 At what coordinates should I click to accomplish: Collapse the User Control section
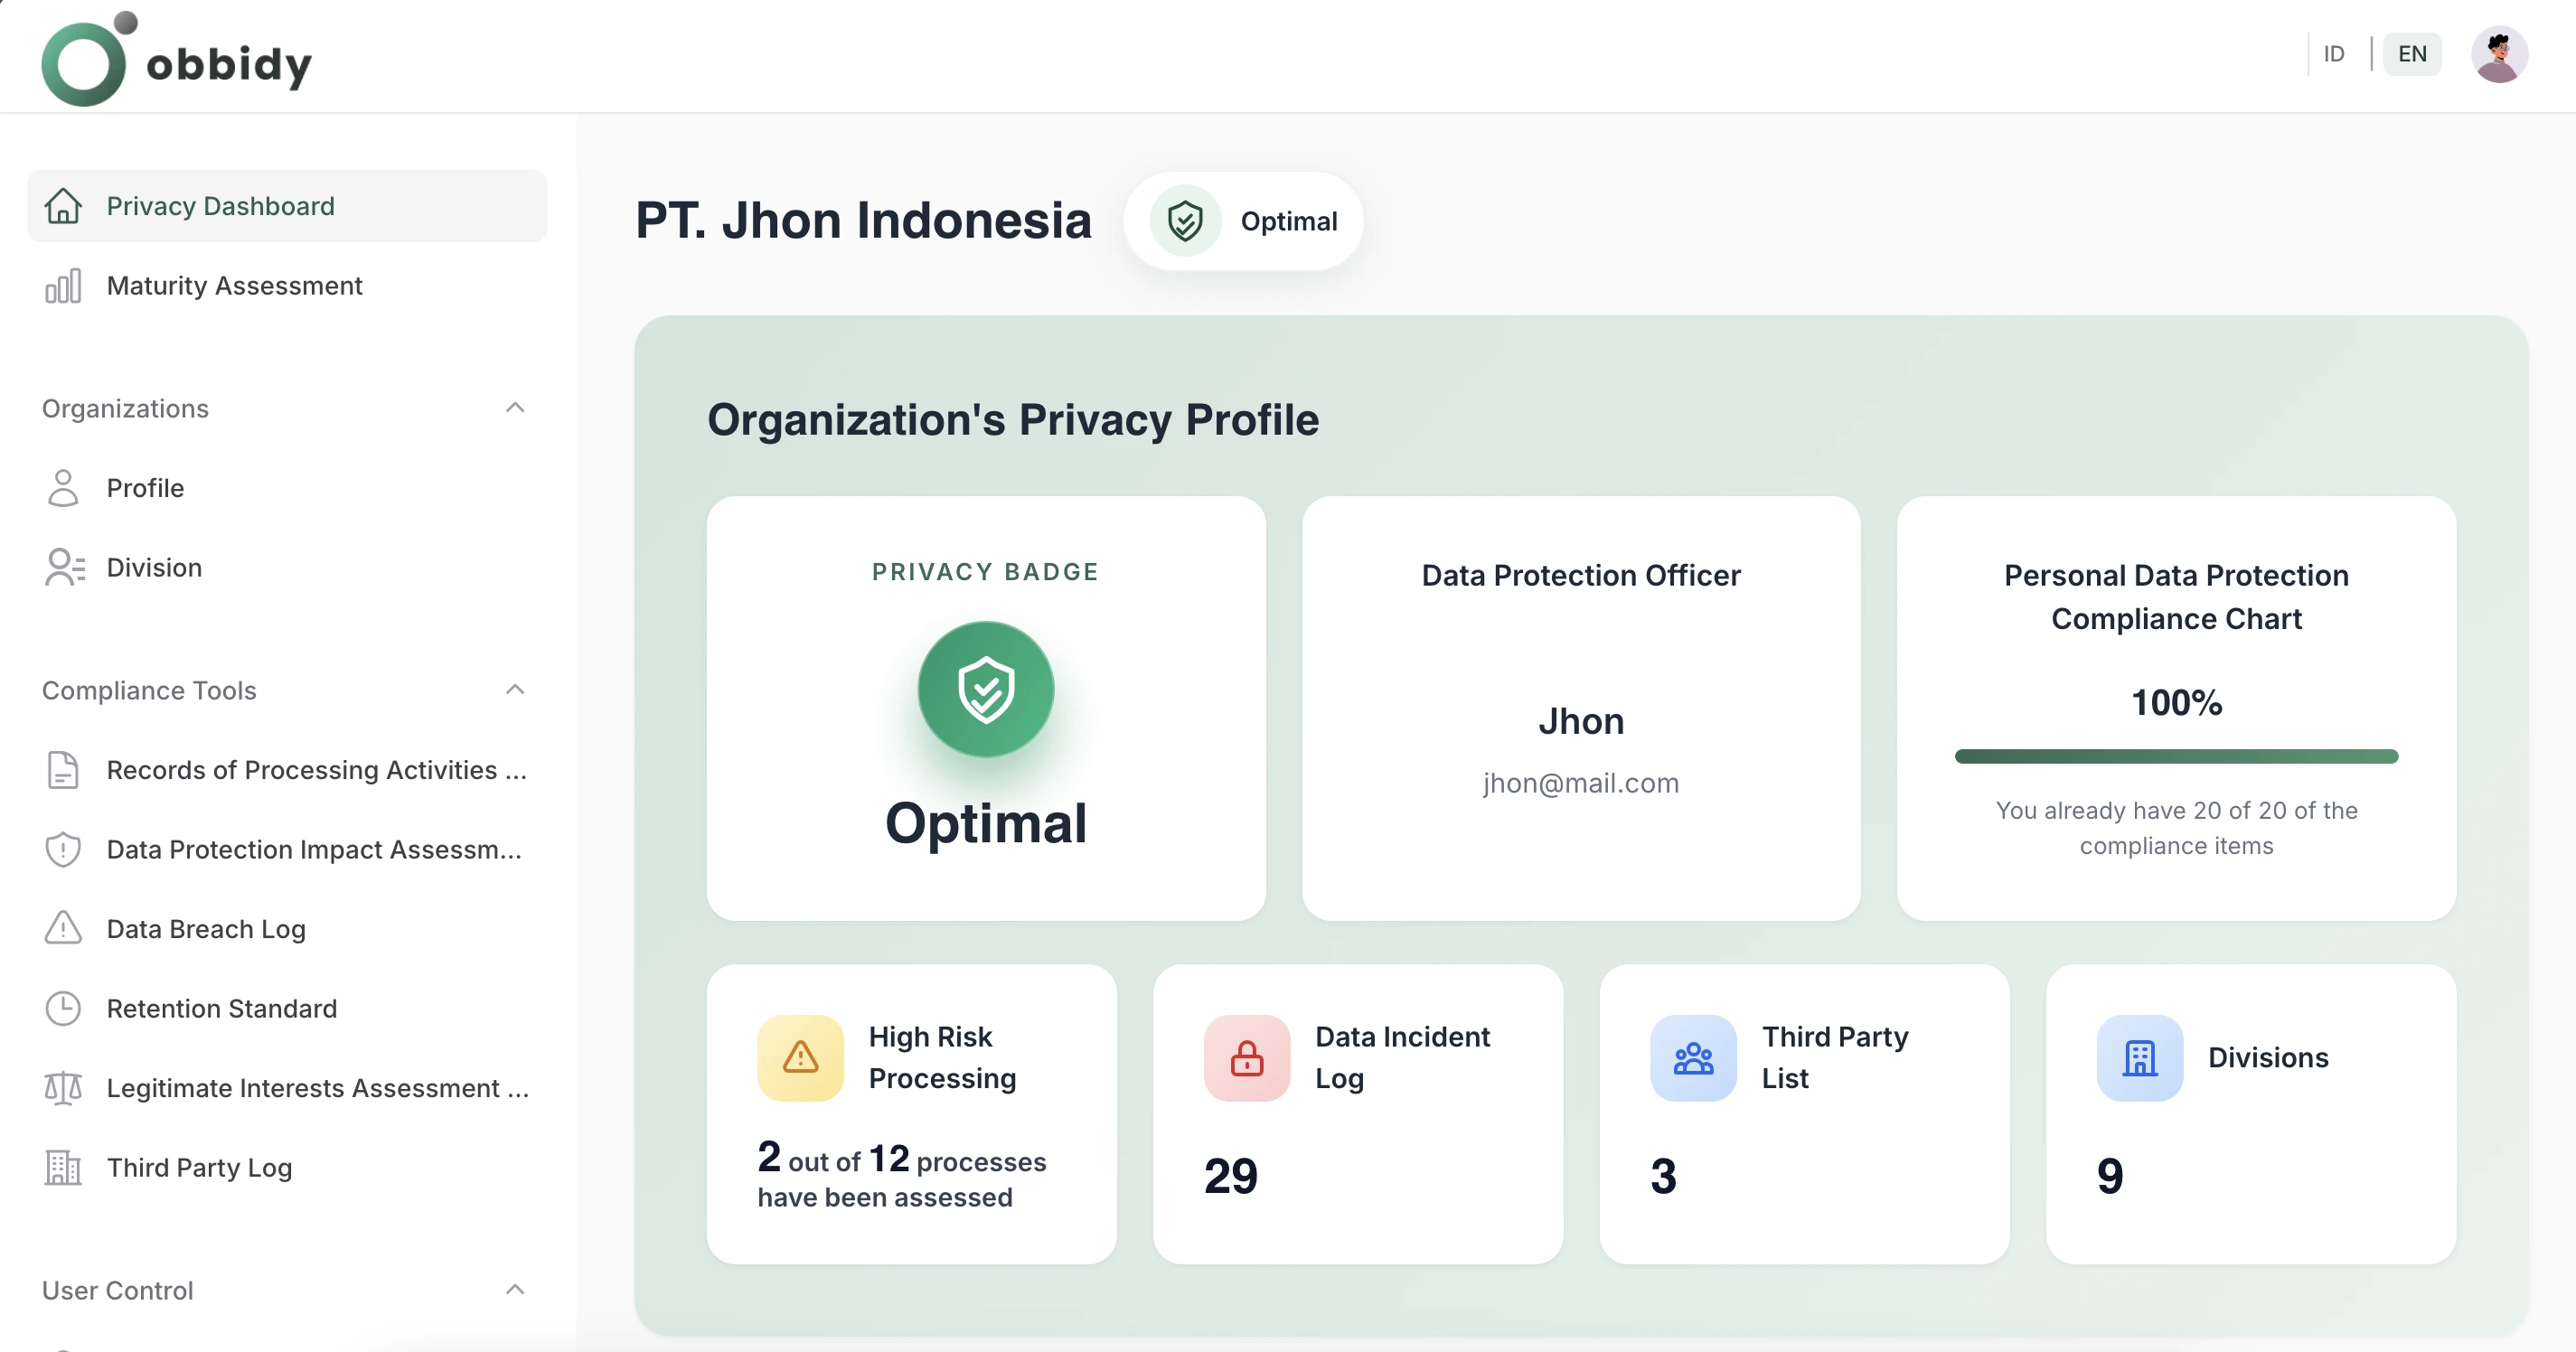(x=515, y=1290)
